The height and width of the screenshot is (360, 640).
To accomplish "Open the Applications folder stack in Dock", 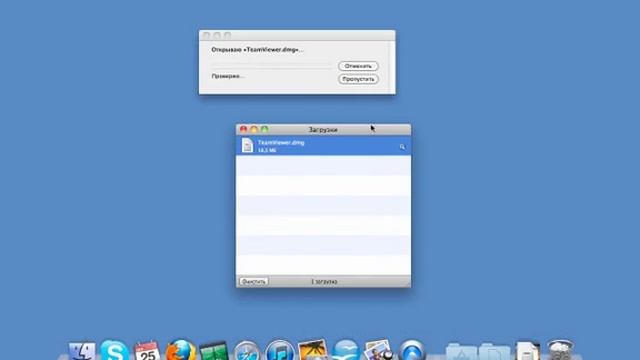I will (x=461, y=352).
